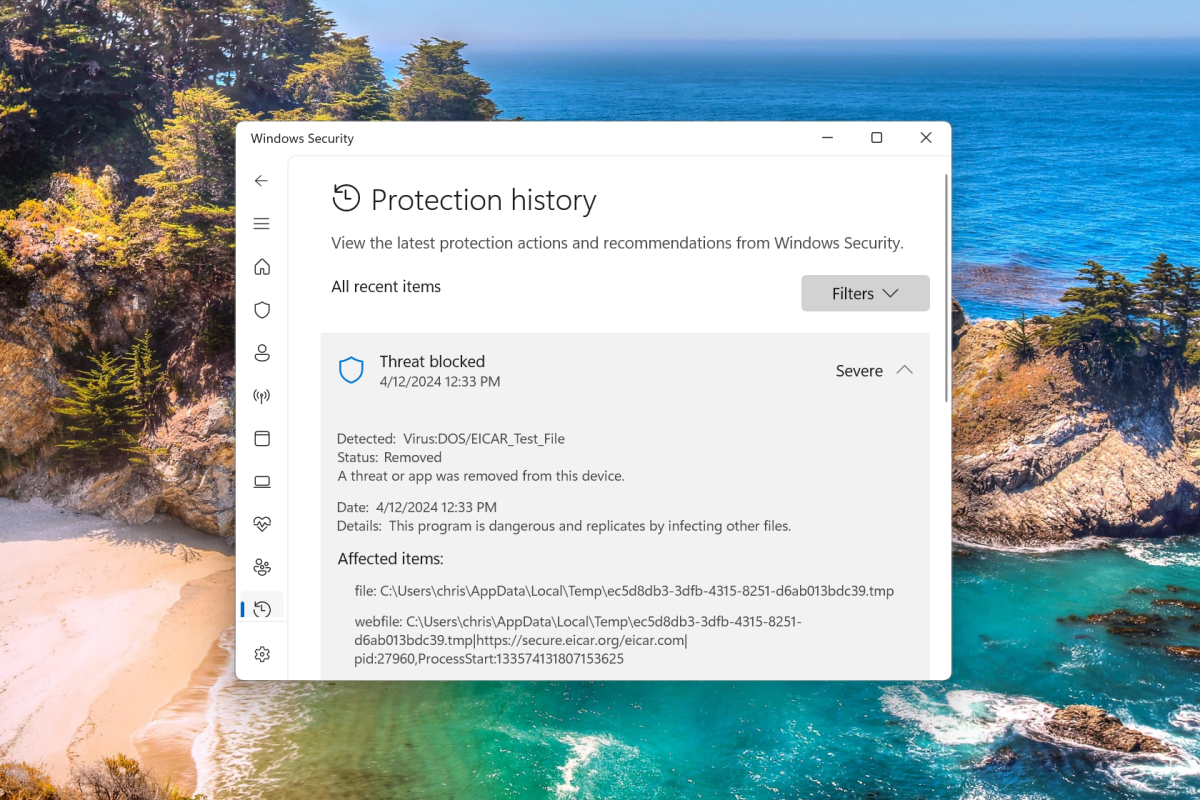Open Account protection person icon
Screen dimensions: 1200x800
click(262, 353)
